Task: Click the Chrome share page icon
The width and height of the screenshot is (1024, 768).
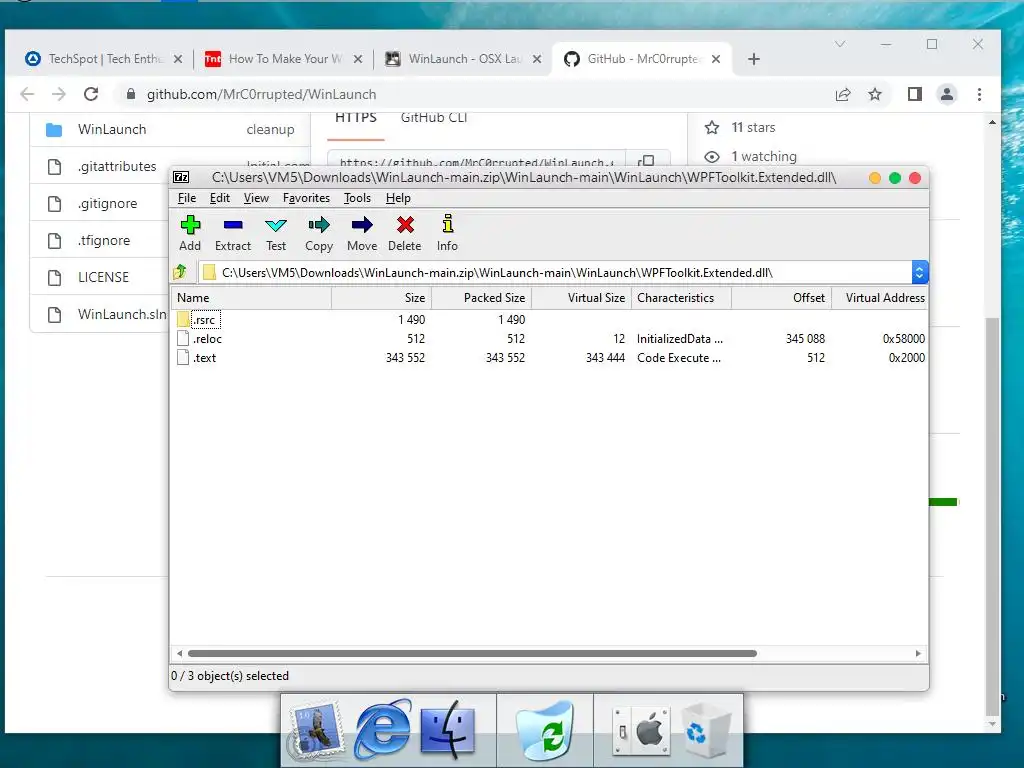Action: (843, 94)
